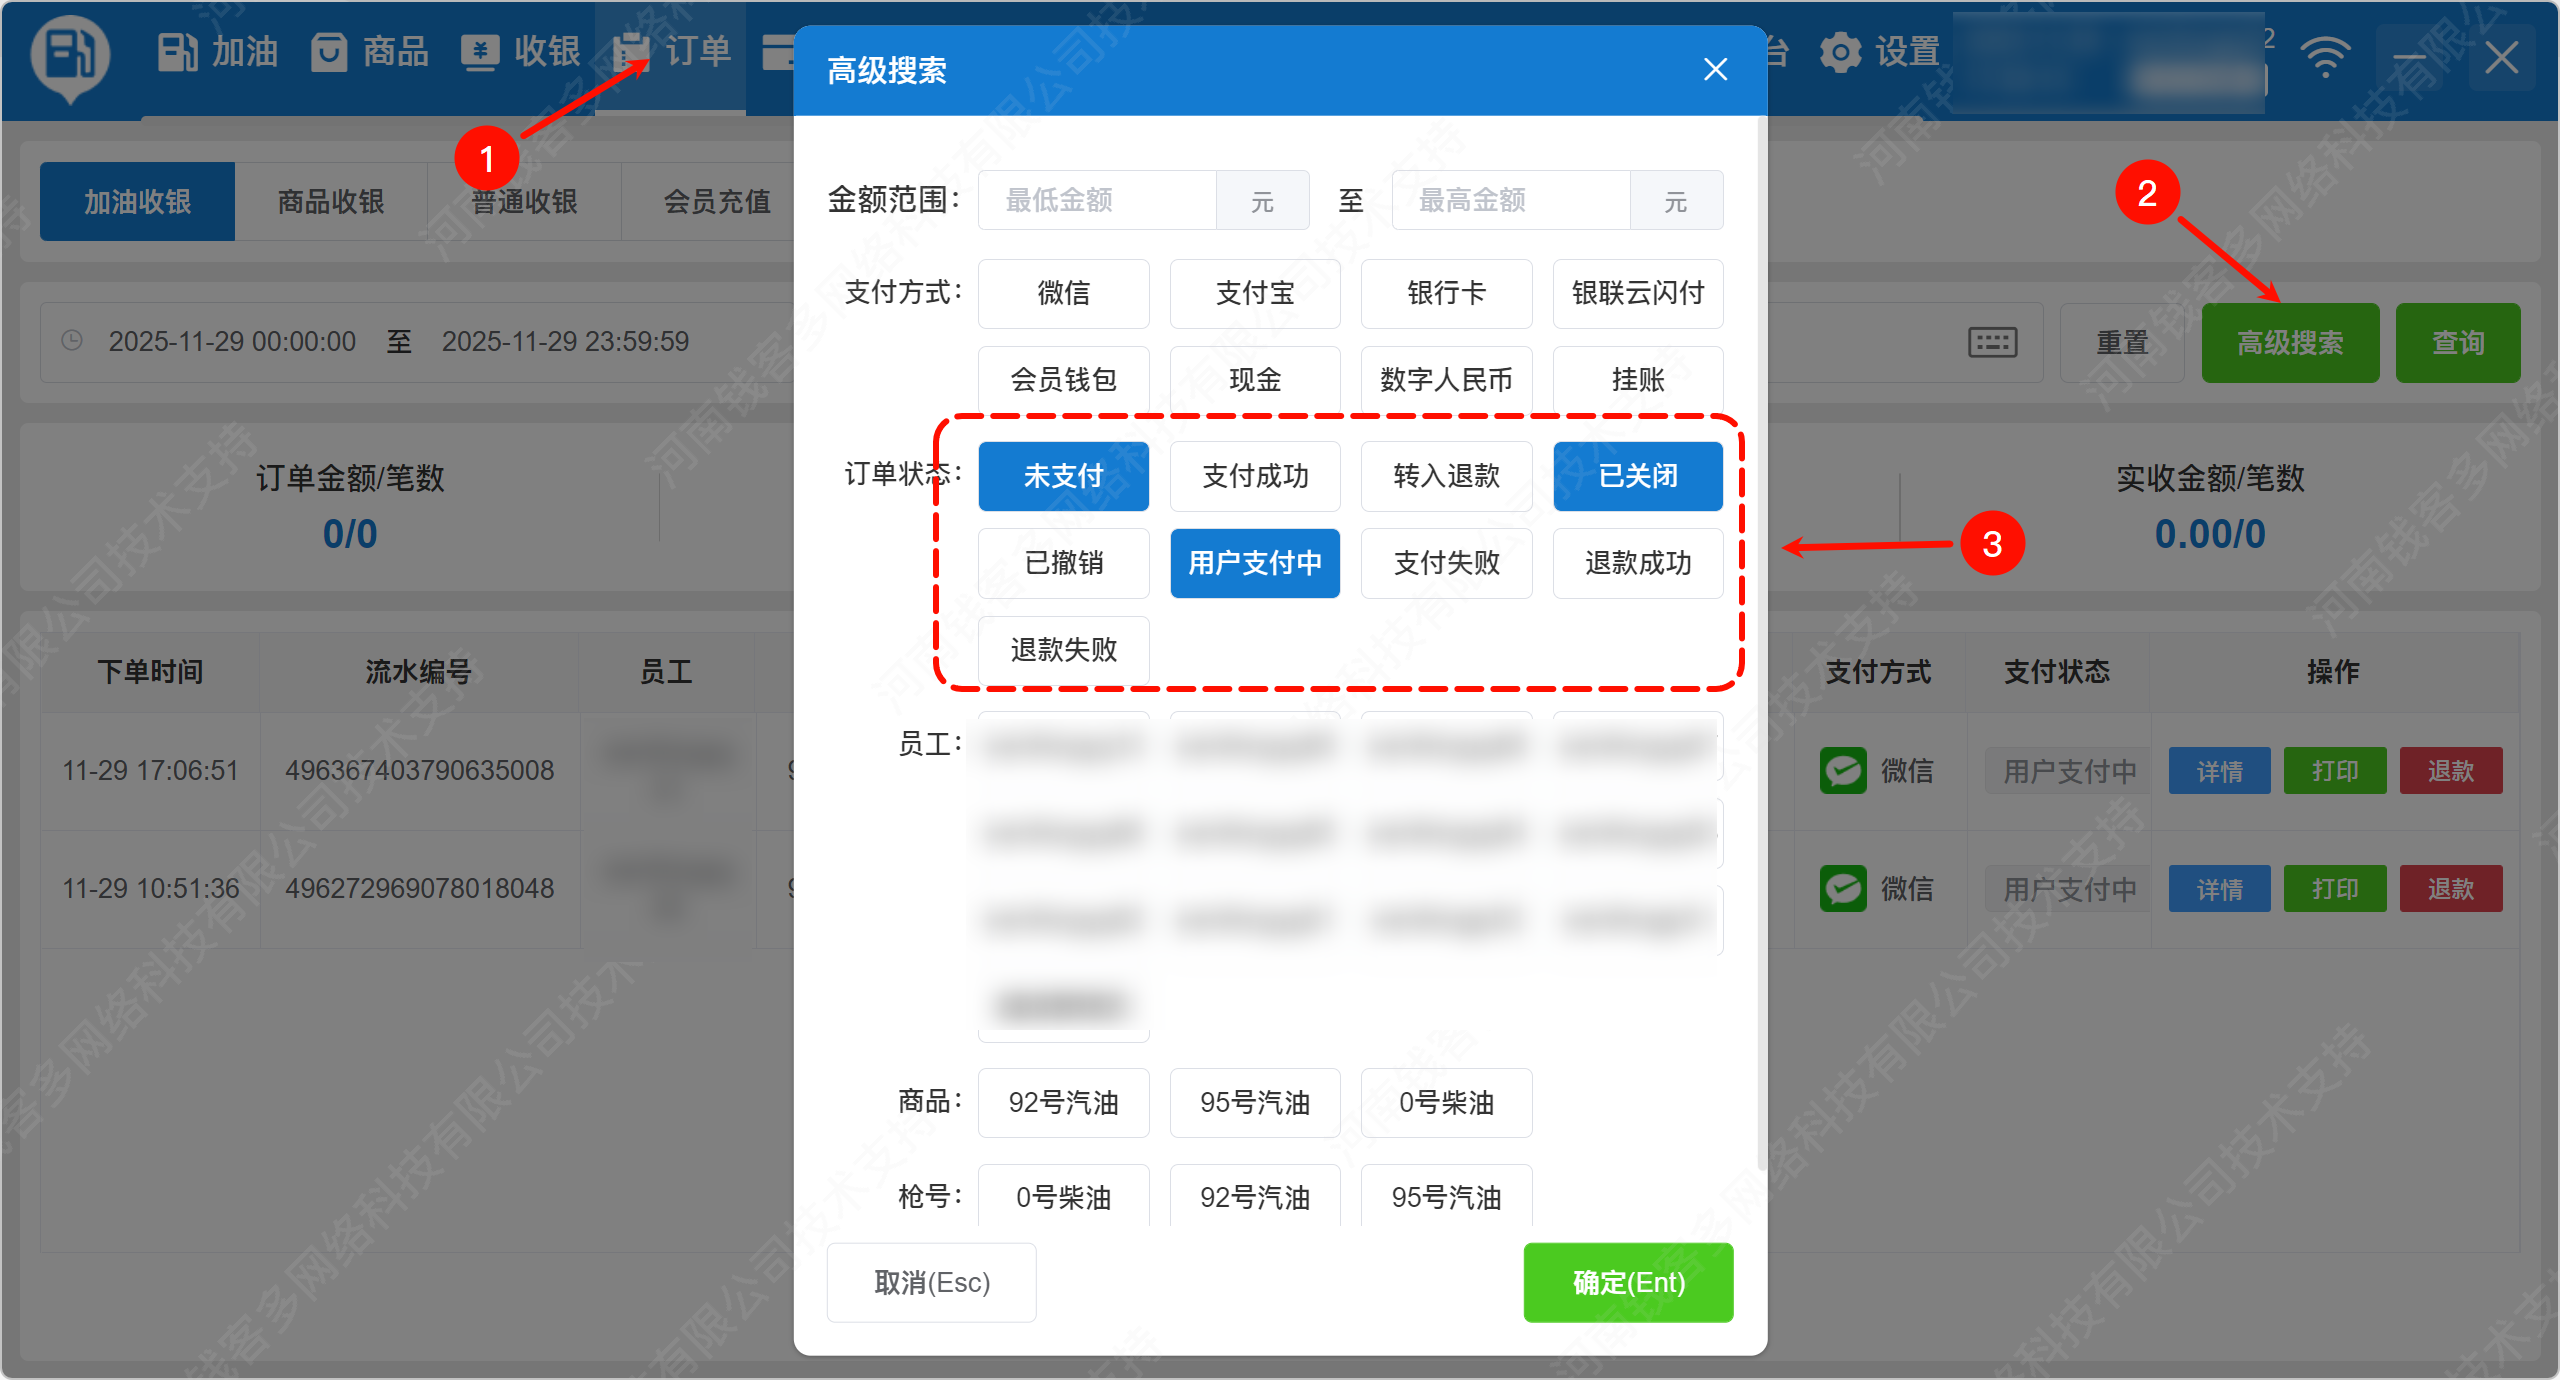Close the 高级搜索 dialog with X
2560x1380 pixels.
coord(1715,70)
